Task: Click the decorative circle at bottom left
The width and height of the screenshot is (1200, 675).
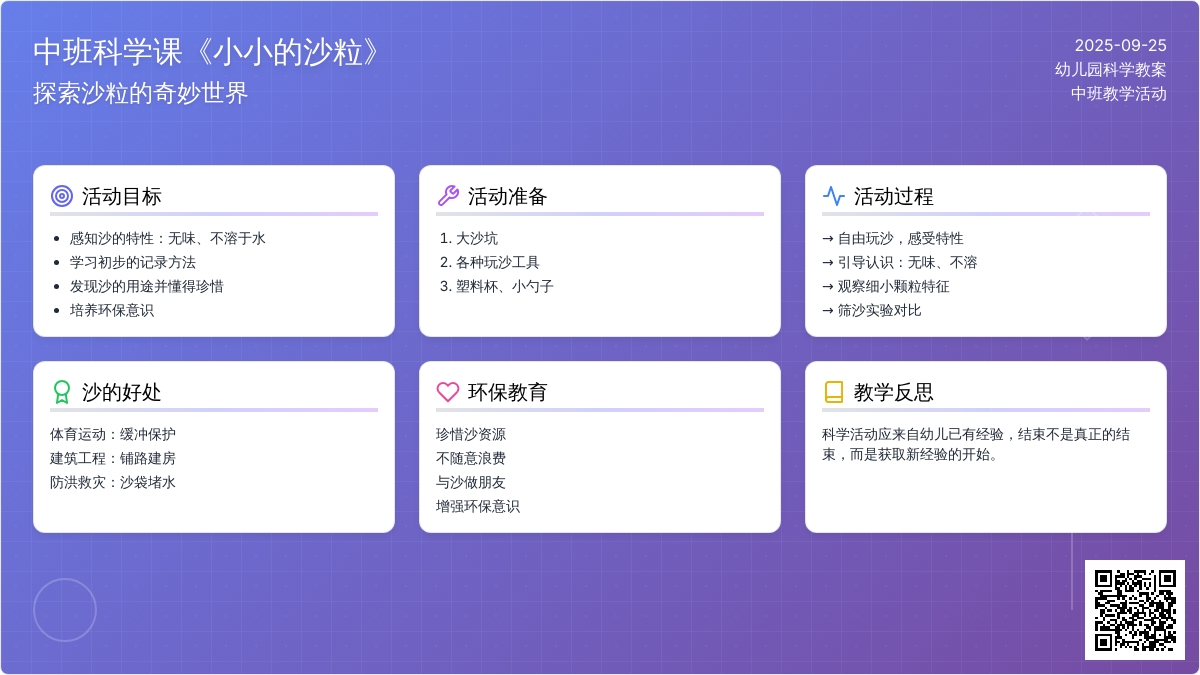Action: 65,610
